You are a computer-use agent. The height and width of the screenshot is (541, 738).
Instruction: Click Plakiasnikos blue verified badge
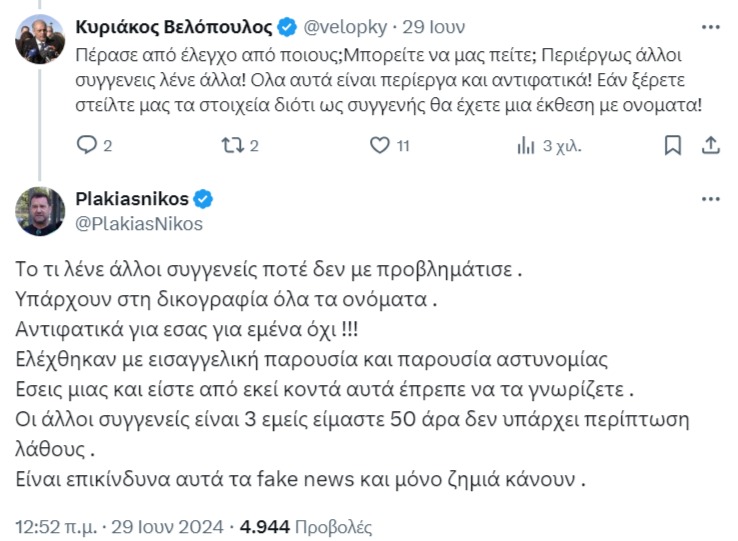(x=203, y=199)
